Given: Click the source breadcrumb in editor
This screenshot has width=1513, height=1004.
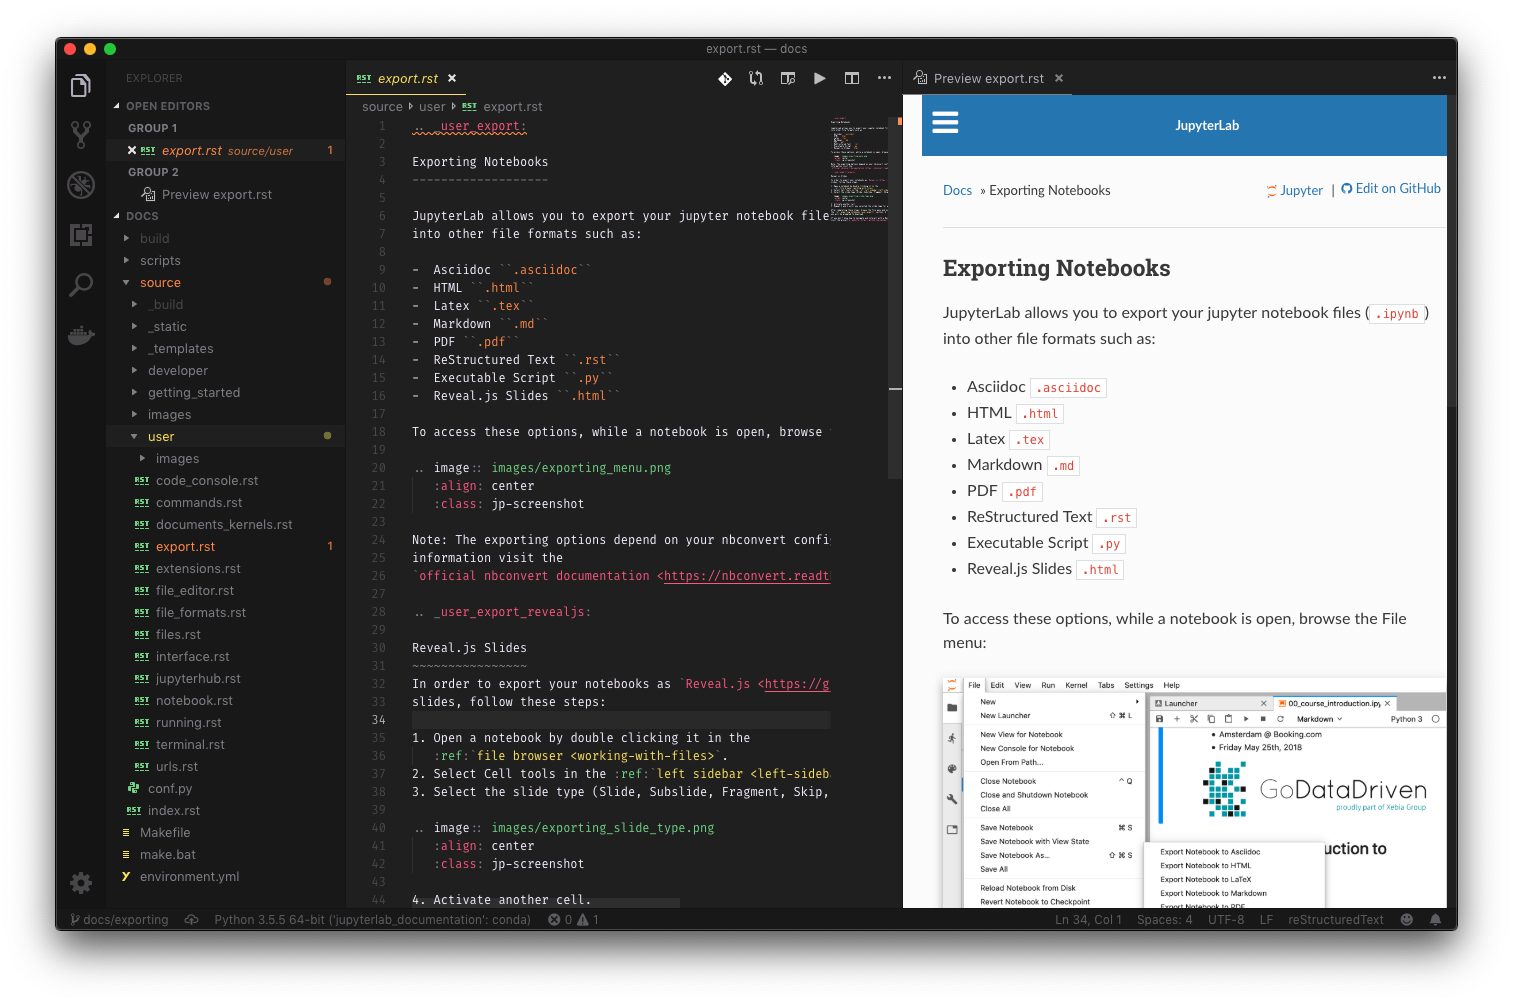Looking at the screenshot, I should pyautogui.click(x=382, y=106).
